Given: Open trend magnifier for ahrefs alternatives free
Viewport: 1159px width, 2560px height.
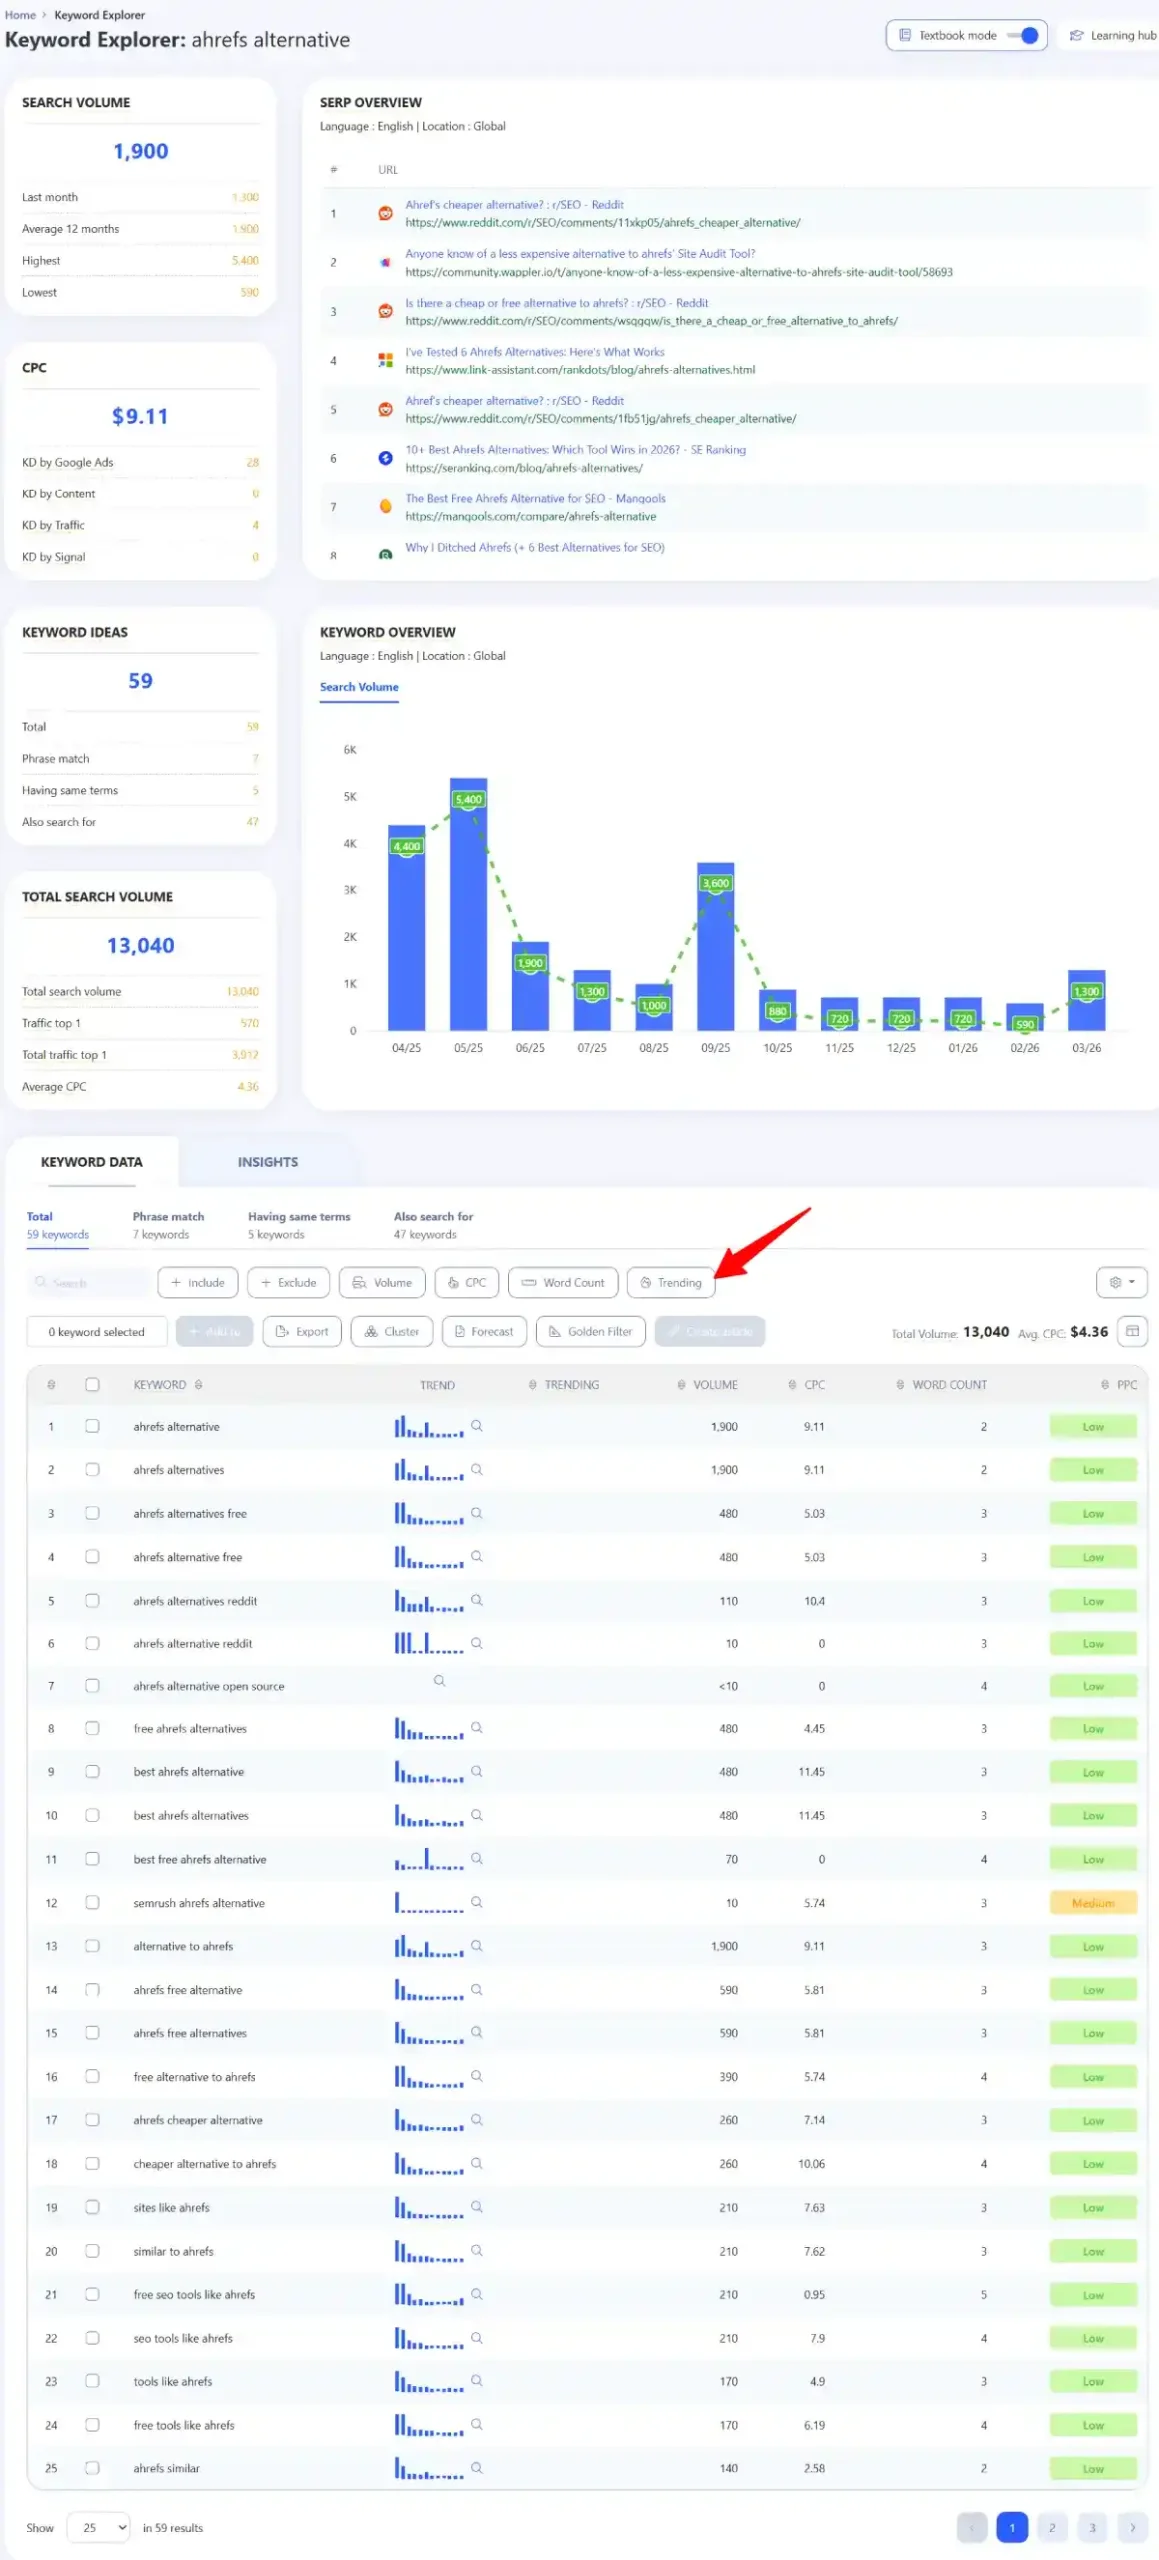Looking at the screenshot, I should pos(477,1513).
